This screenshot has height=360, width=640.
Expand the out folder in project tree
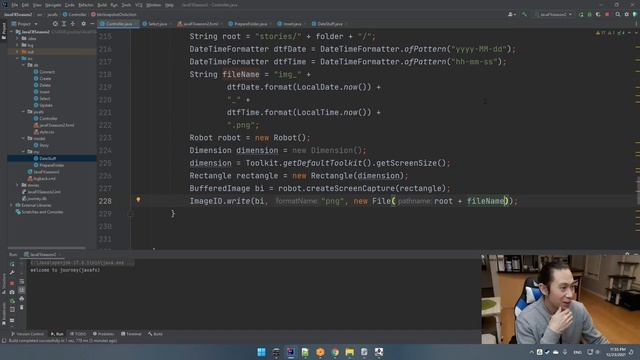pyautogui.click(x=18, y=52)
